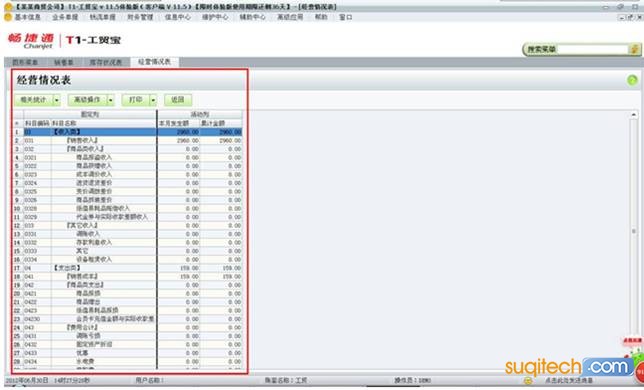Select the 进货退货差价 row
644x390 pixels.
(x=128, y=183)
